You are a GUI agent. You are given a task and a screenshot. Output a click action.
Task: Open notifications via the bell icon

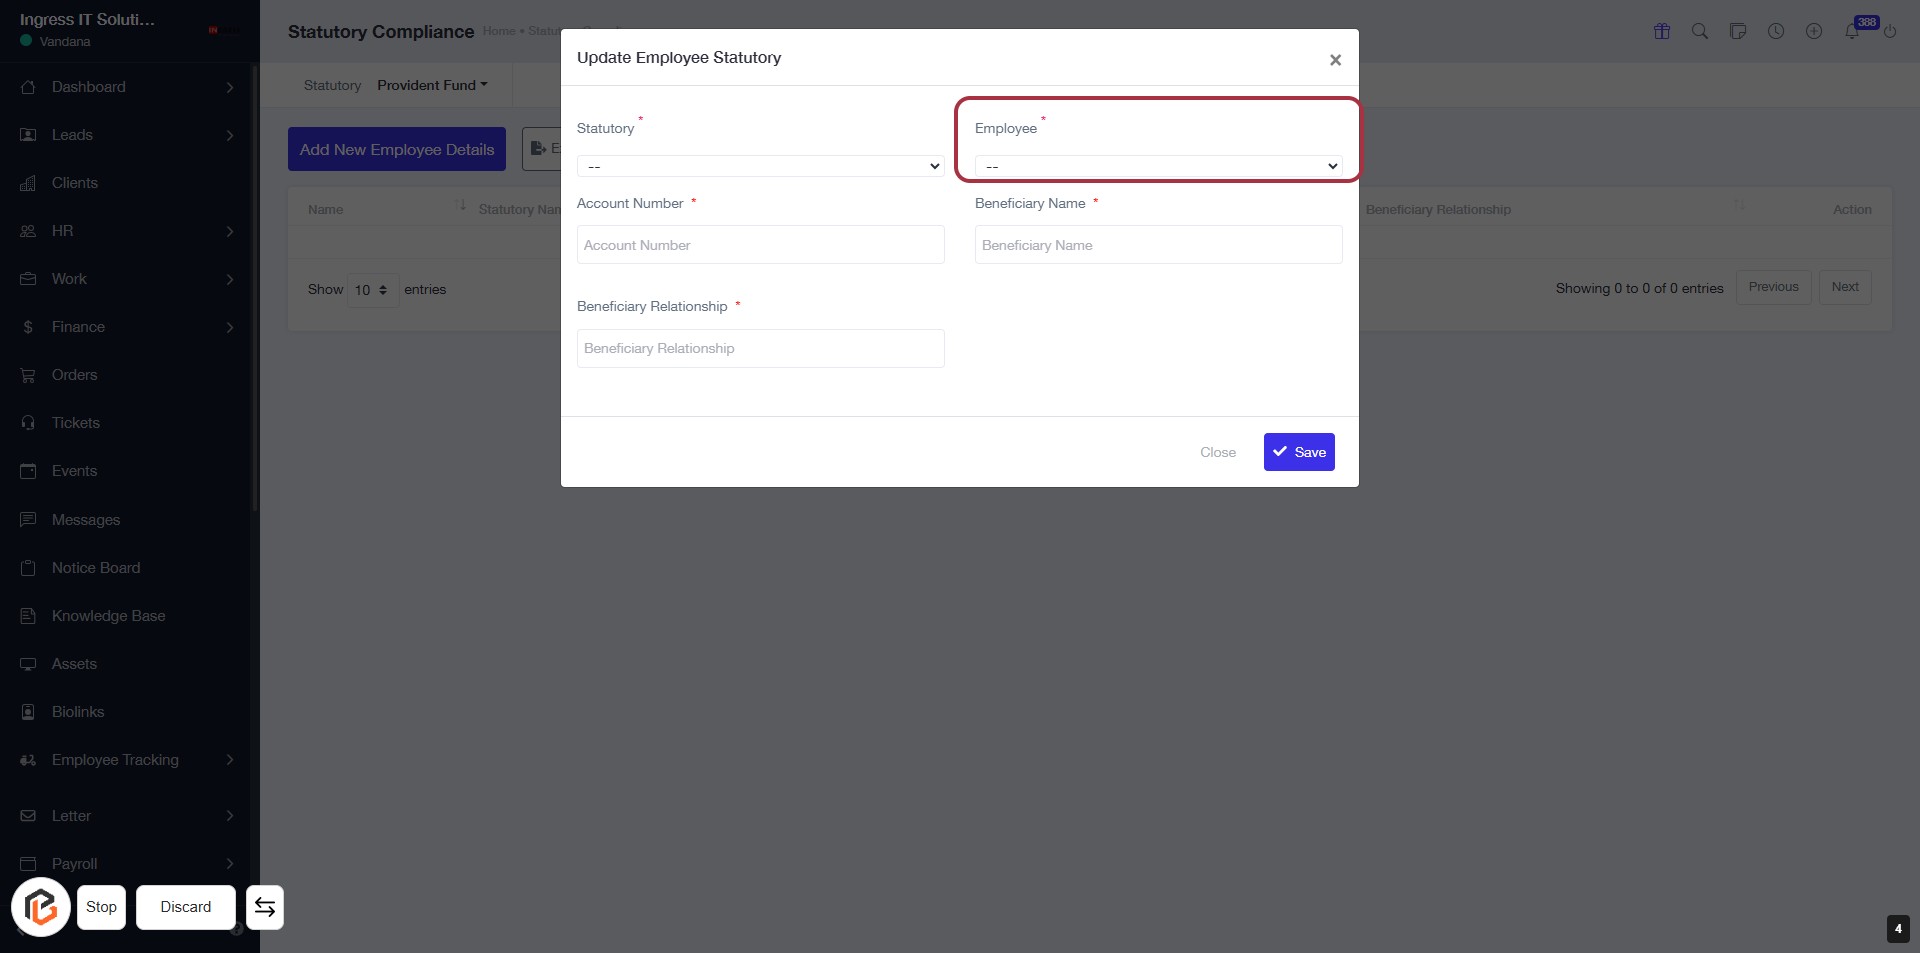[1852, 32]
